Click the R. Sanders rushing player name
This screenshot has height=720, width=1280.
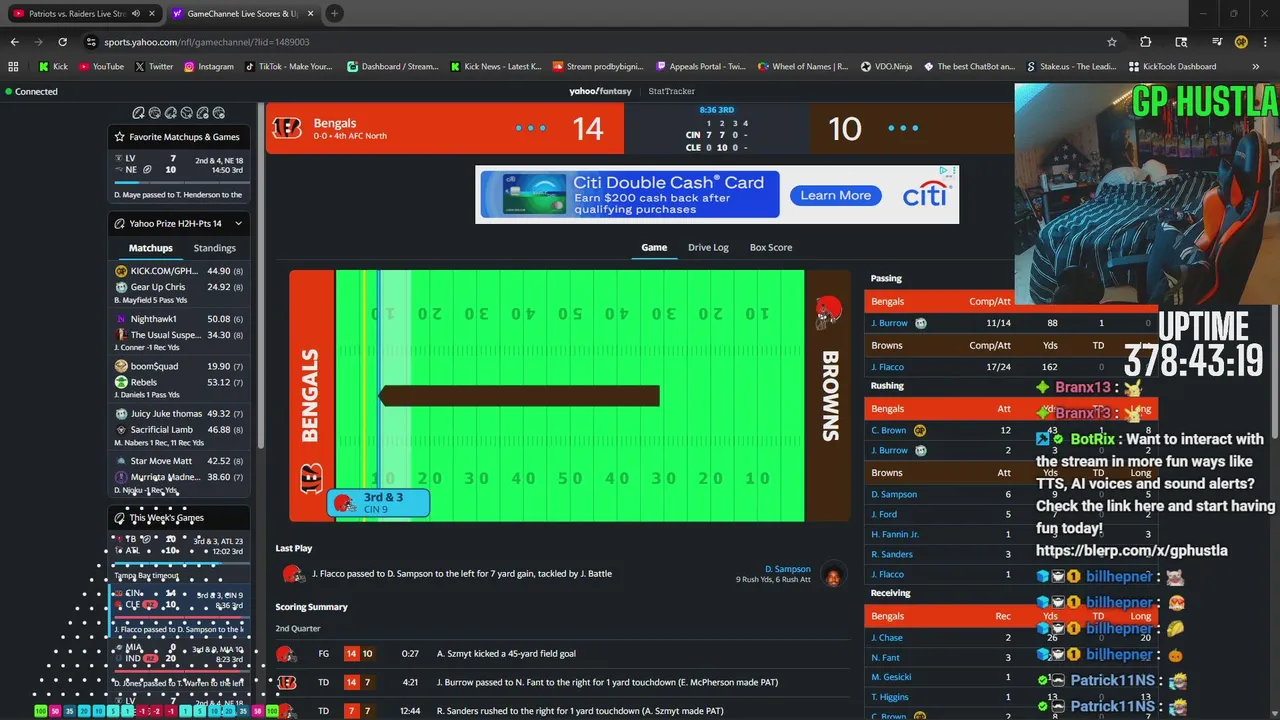(891, 554)
